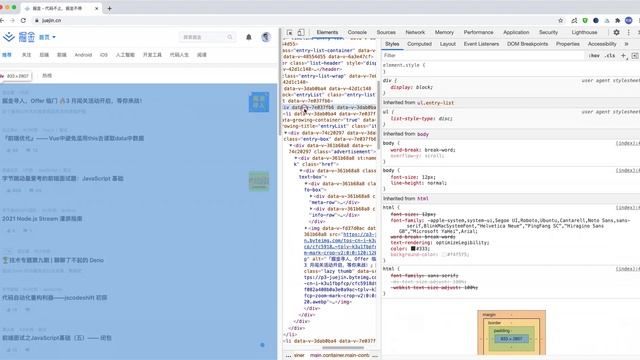Click the breadcrumb overflow ellipsis button

(288, 356)
